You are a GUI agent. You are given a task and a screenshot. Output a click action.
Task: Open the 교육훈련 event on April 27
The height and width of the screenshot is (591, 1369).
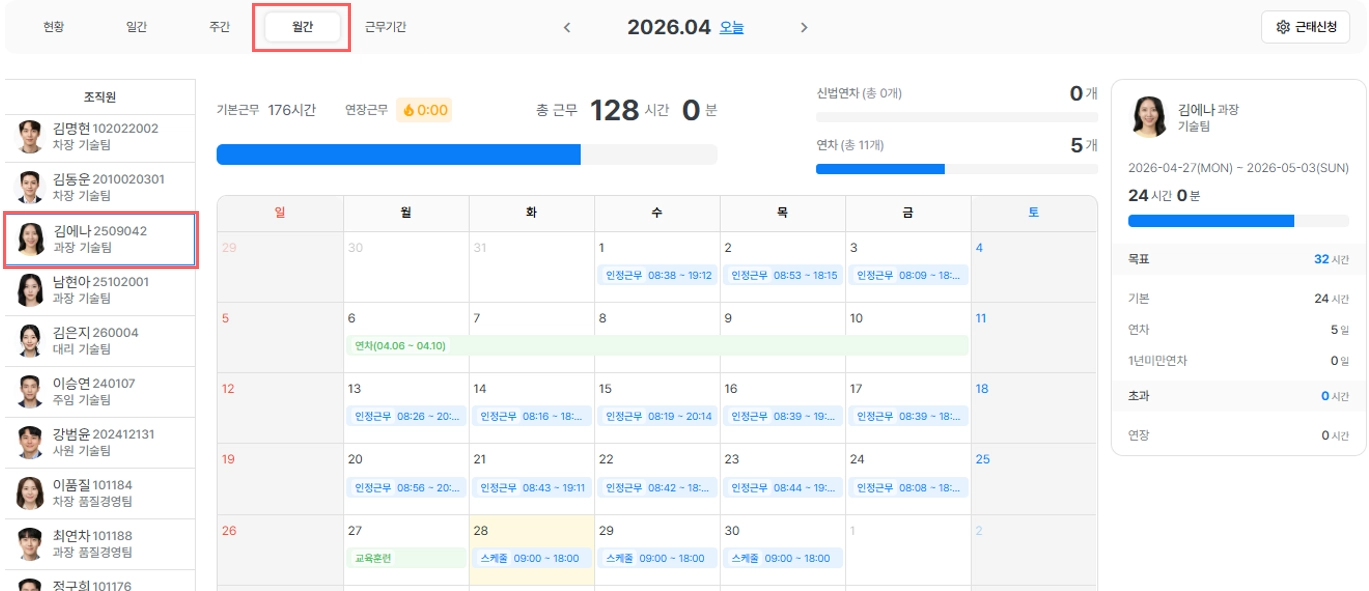(x=406, y=558)
